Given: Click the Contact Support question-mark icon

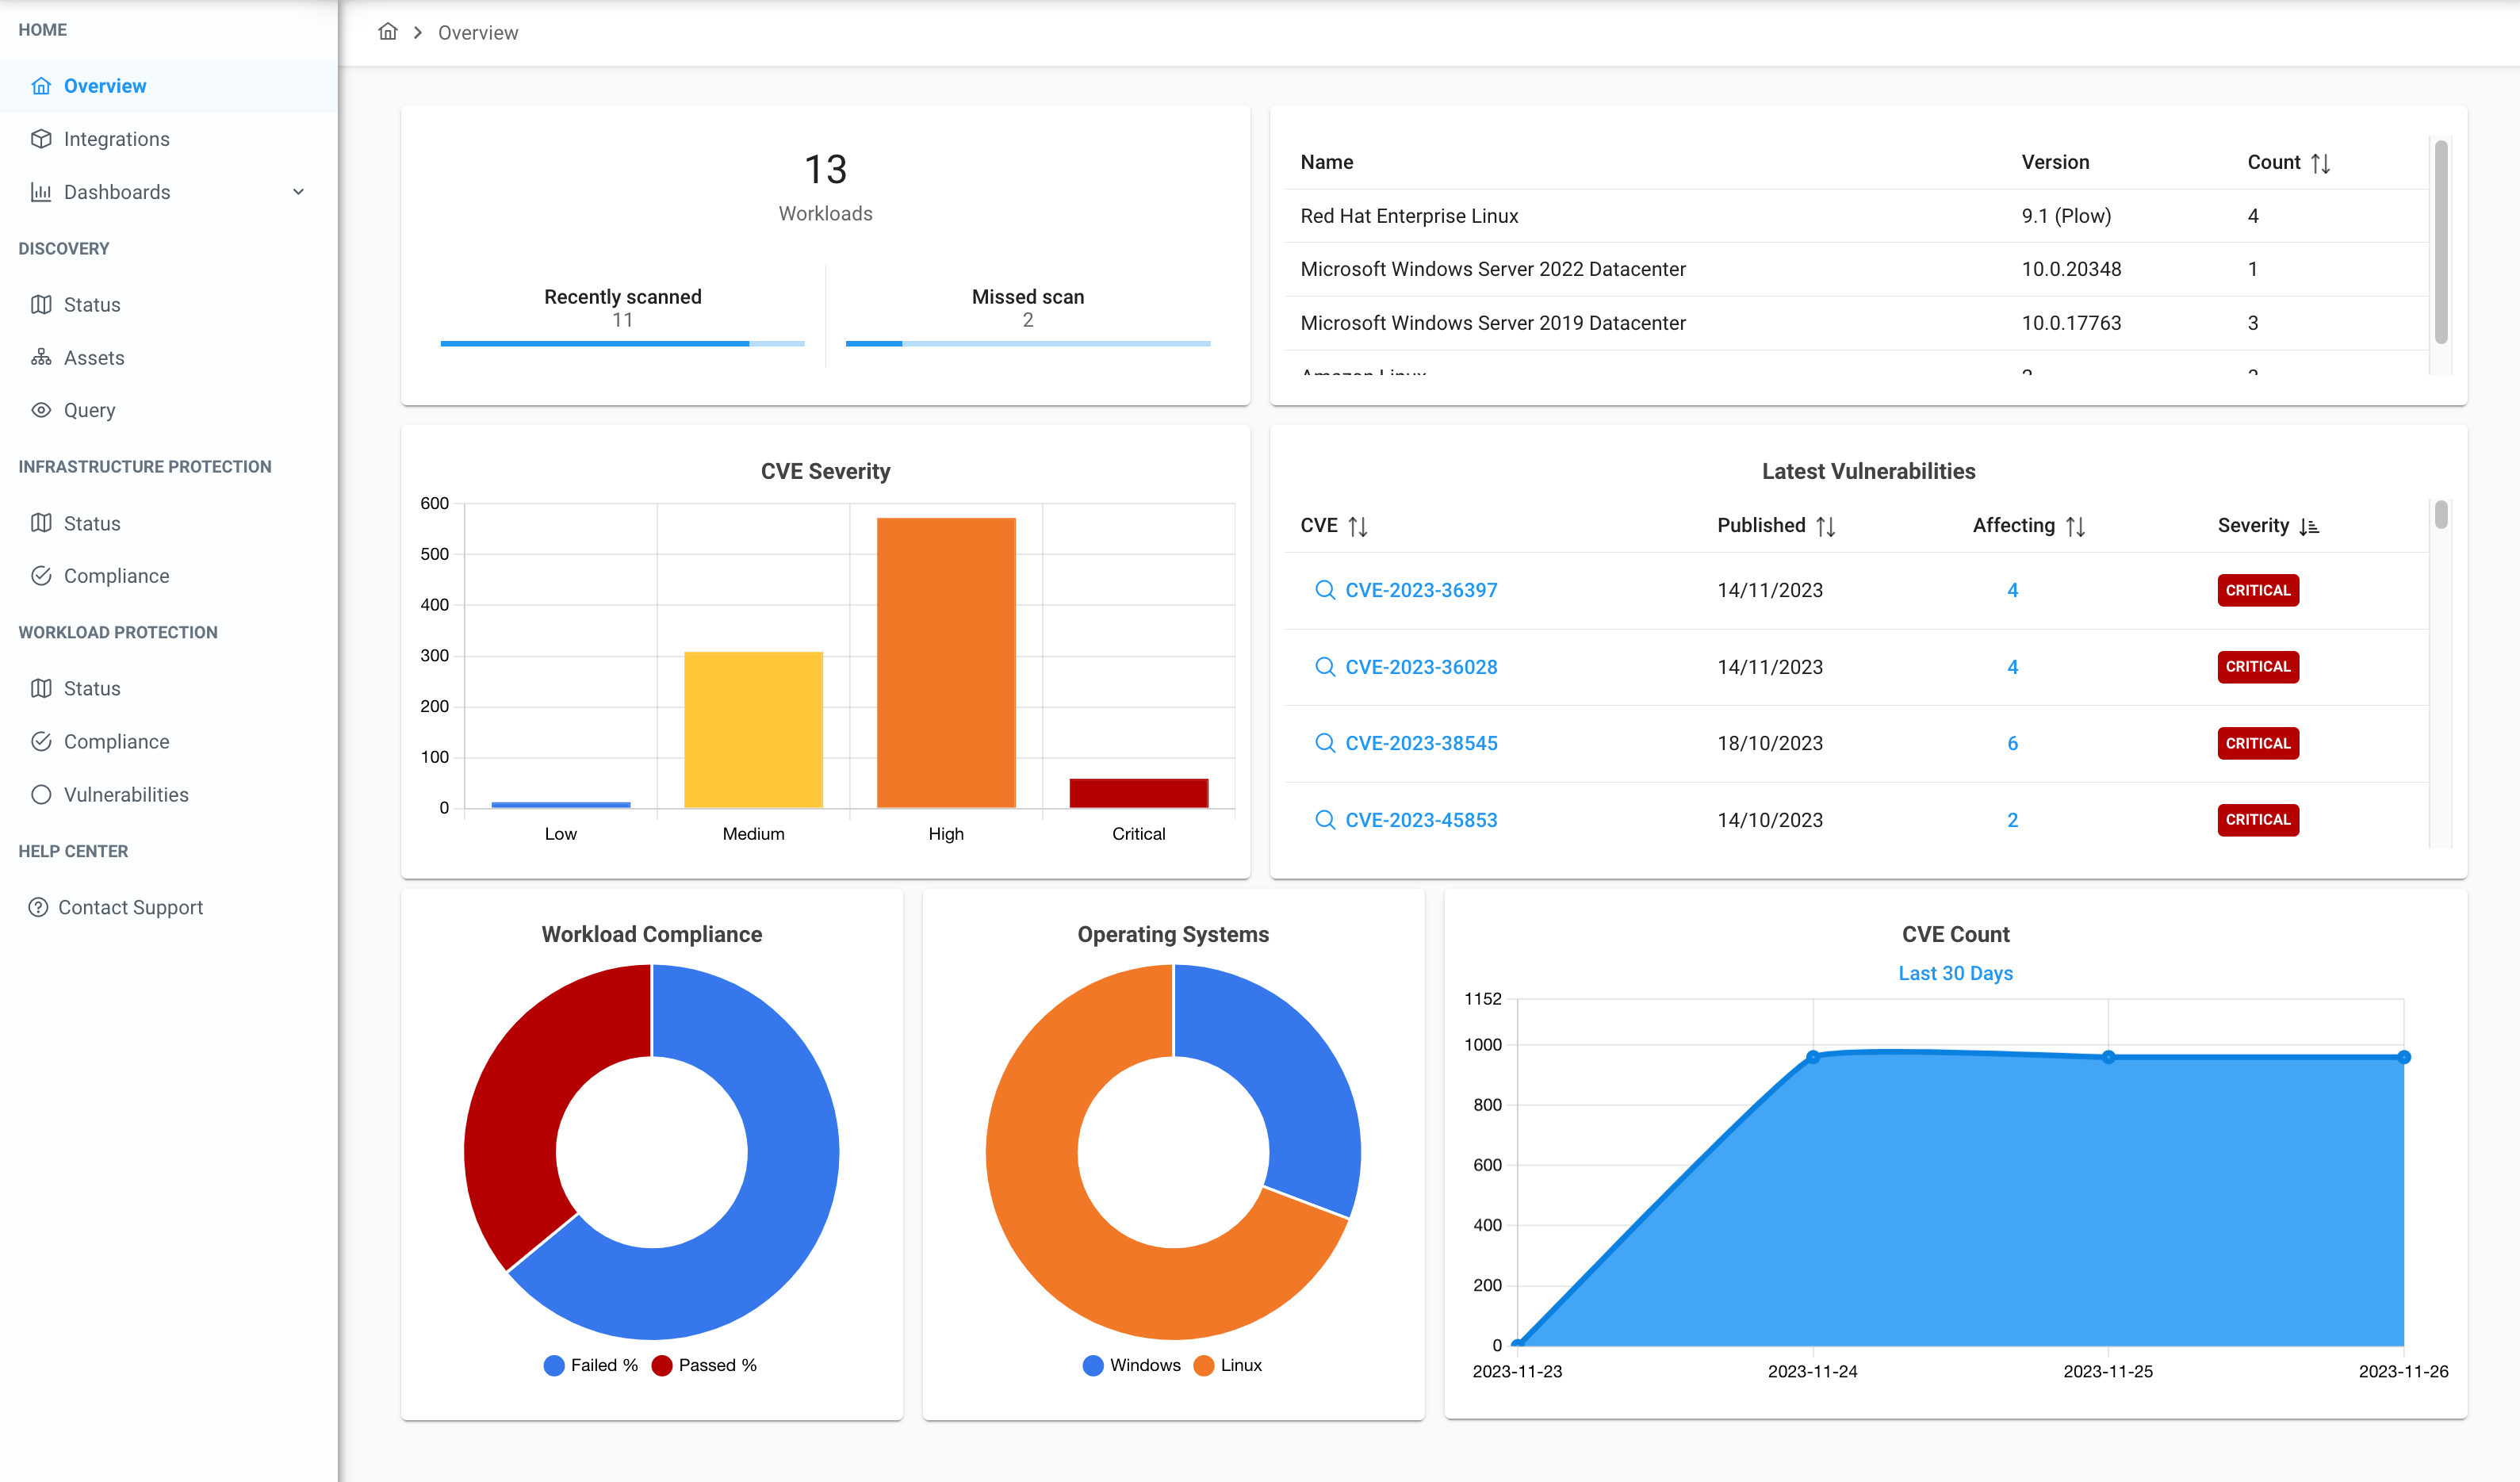Looking at the screenshot, I should pos(38,907).
